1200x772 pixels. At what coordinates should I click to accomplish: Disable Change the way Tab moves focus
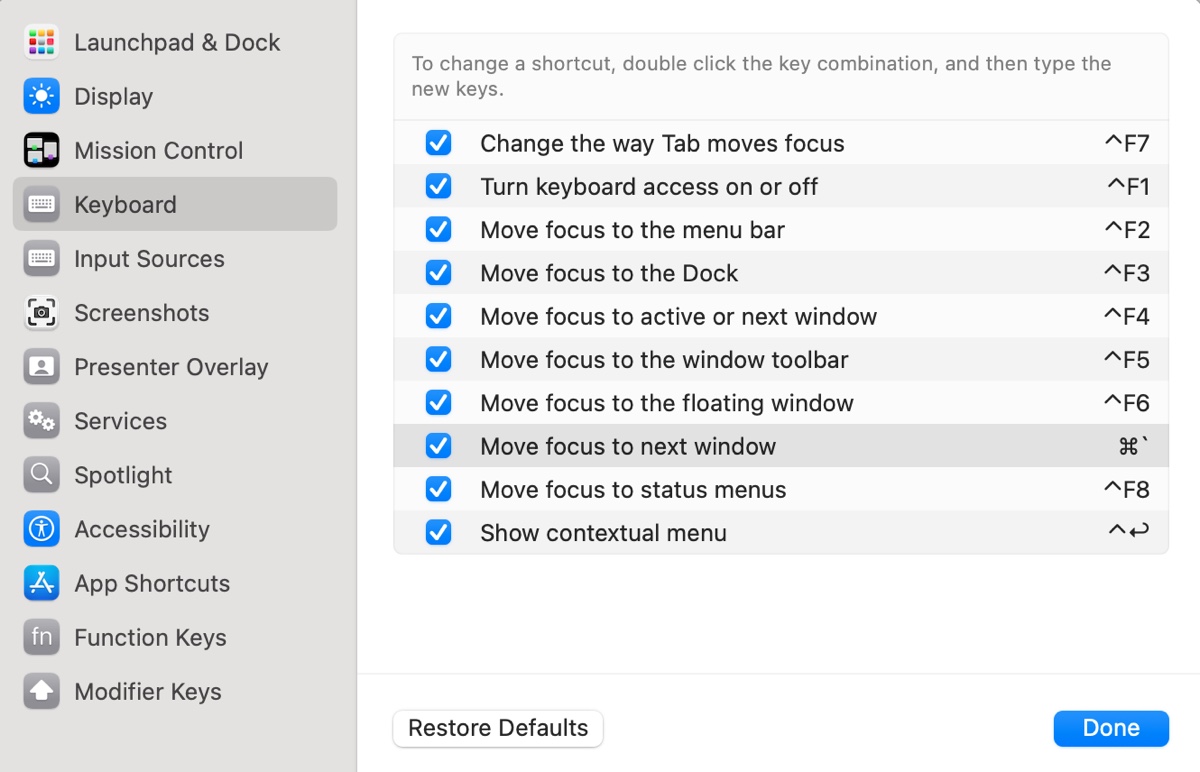pos(438,143)
